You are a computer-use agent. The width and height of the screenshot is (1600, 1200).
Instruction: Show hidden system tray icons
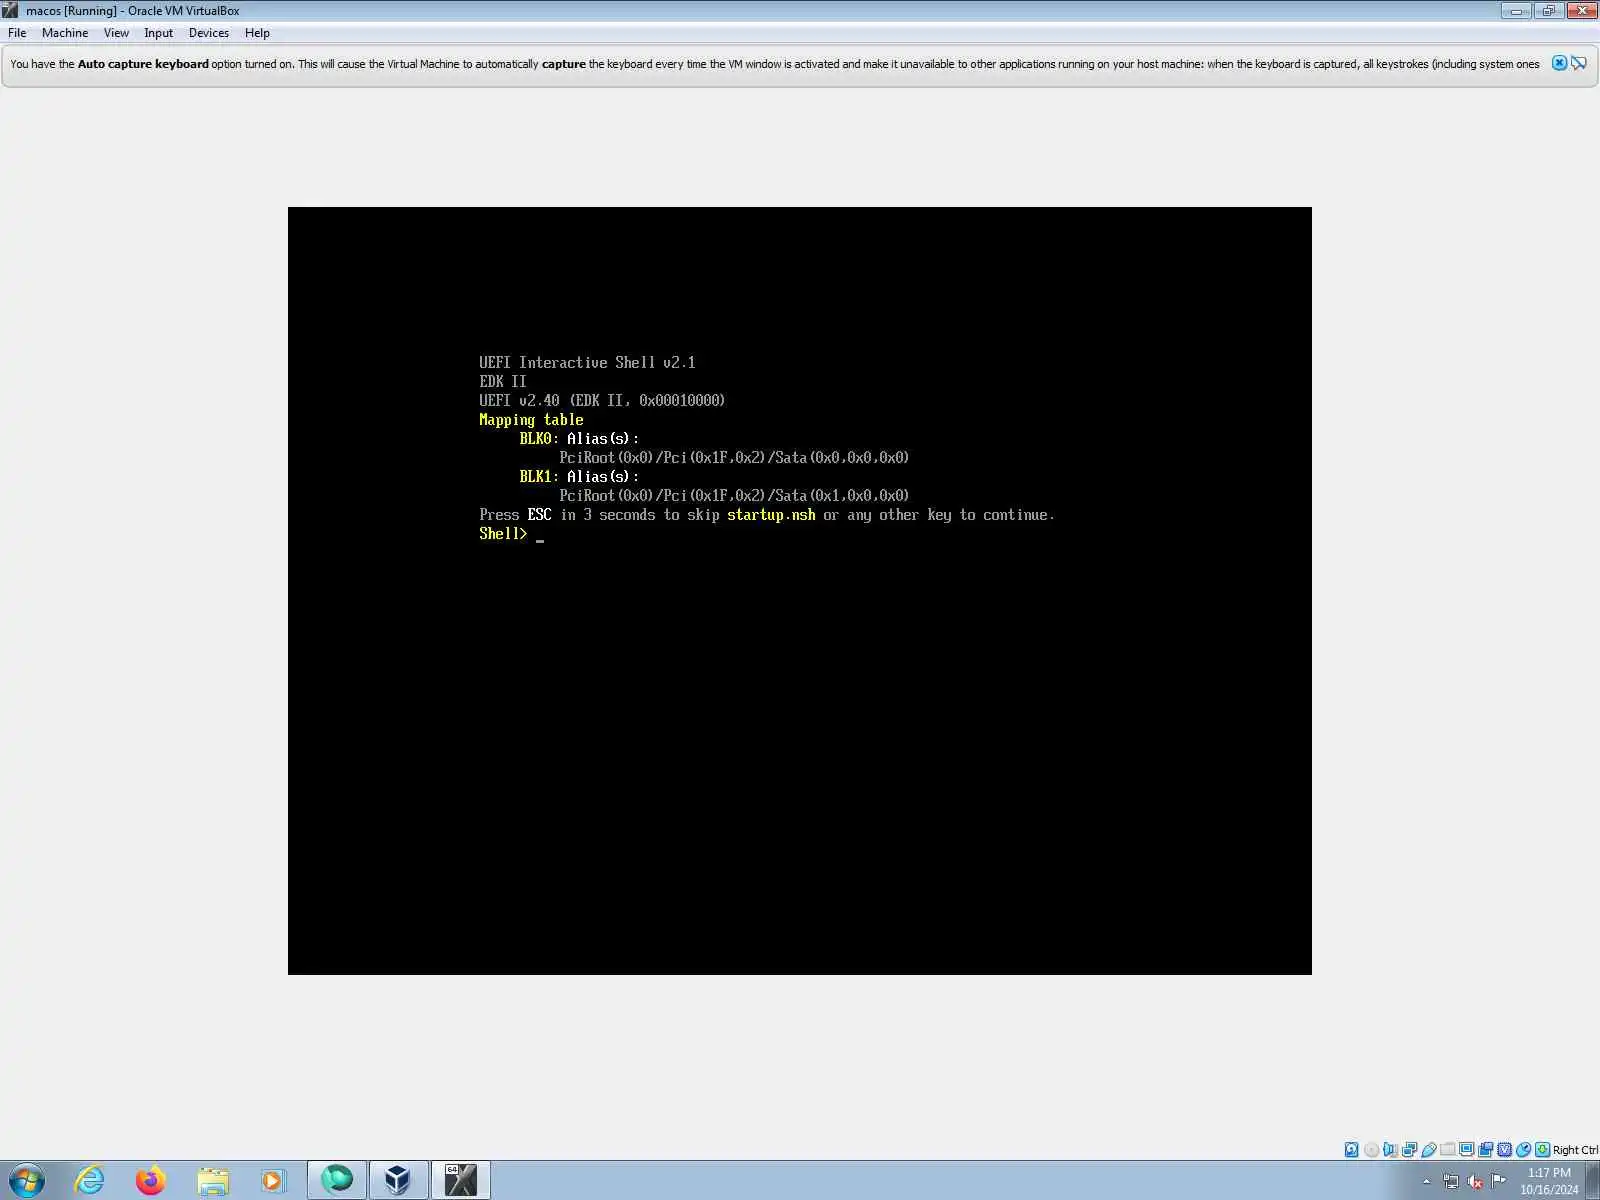click(1427, 1181)
